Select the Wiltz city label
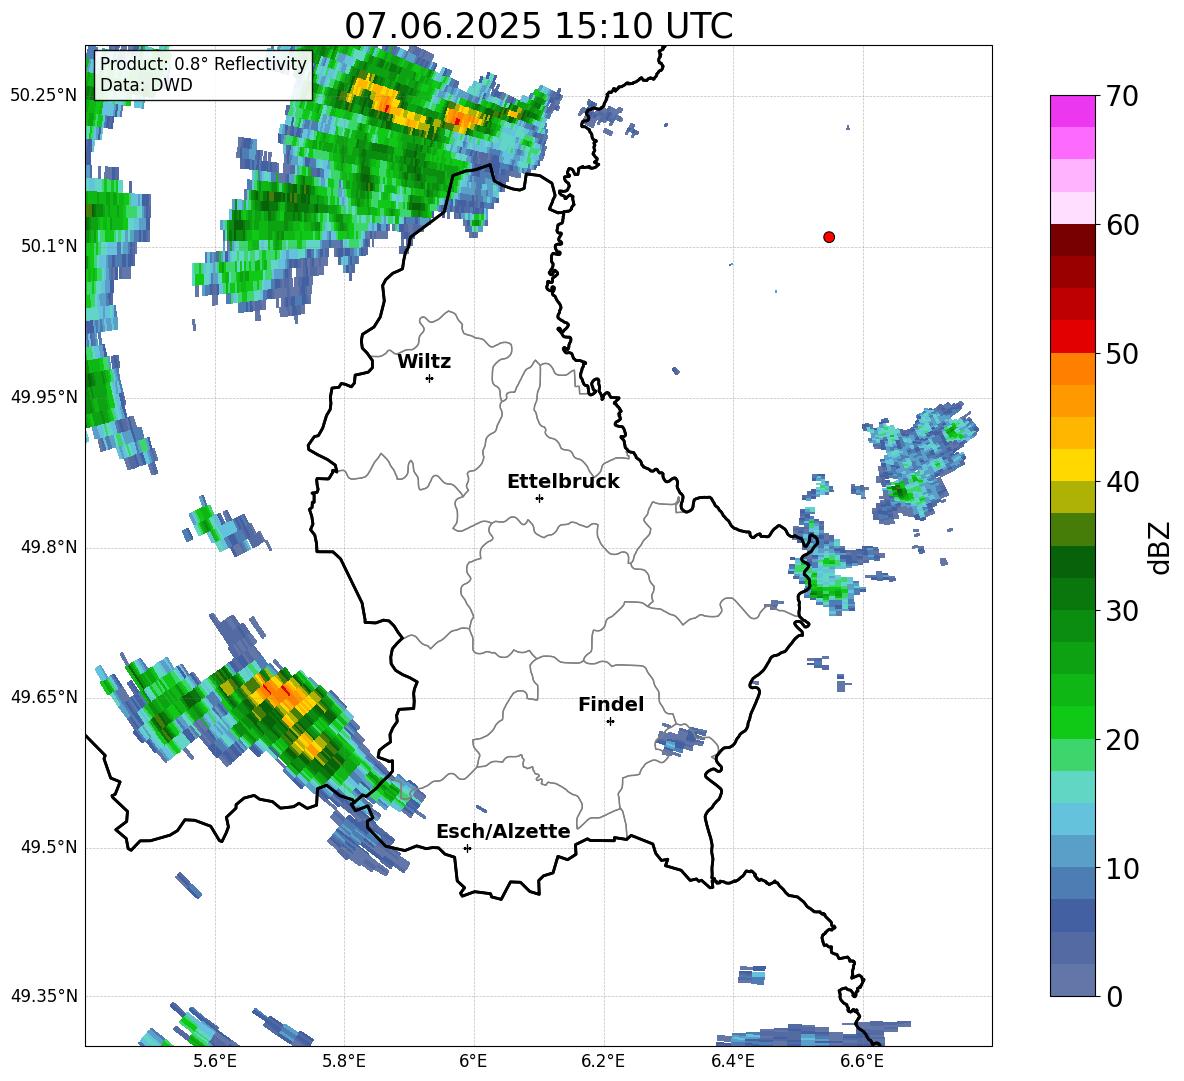The image size is (1184, 1081). [x=424, y=362]
